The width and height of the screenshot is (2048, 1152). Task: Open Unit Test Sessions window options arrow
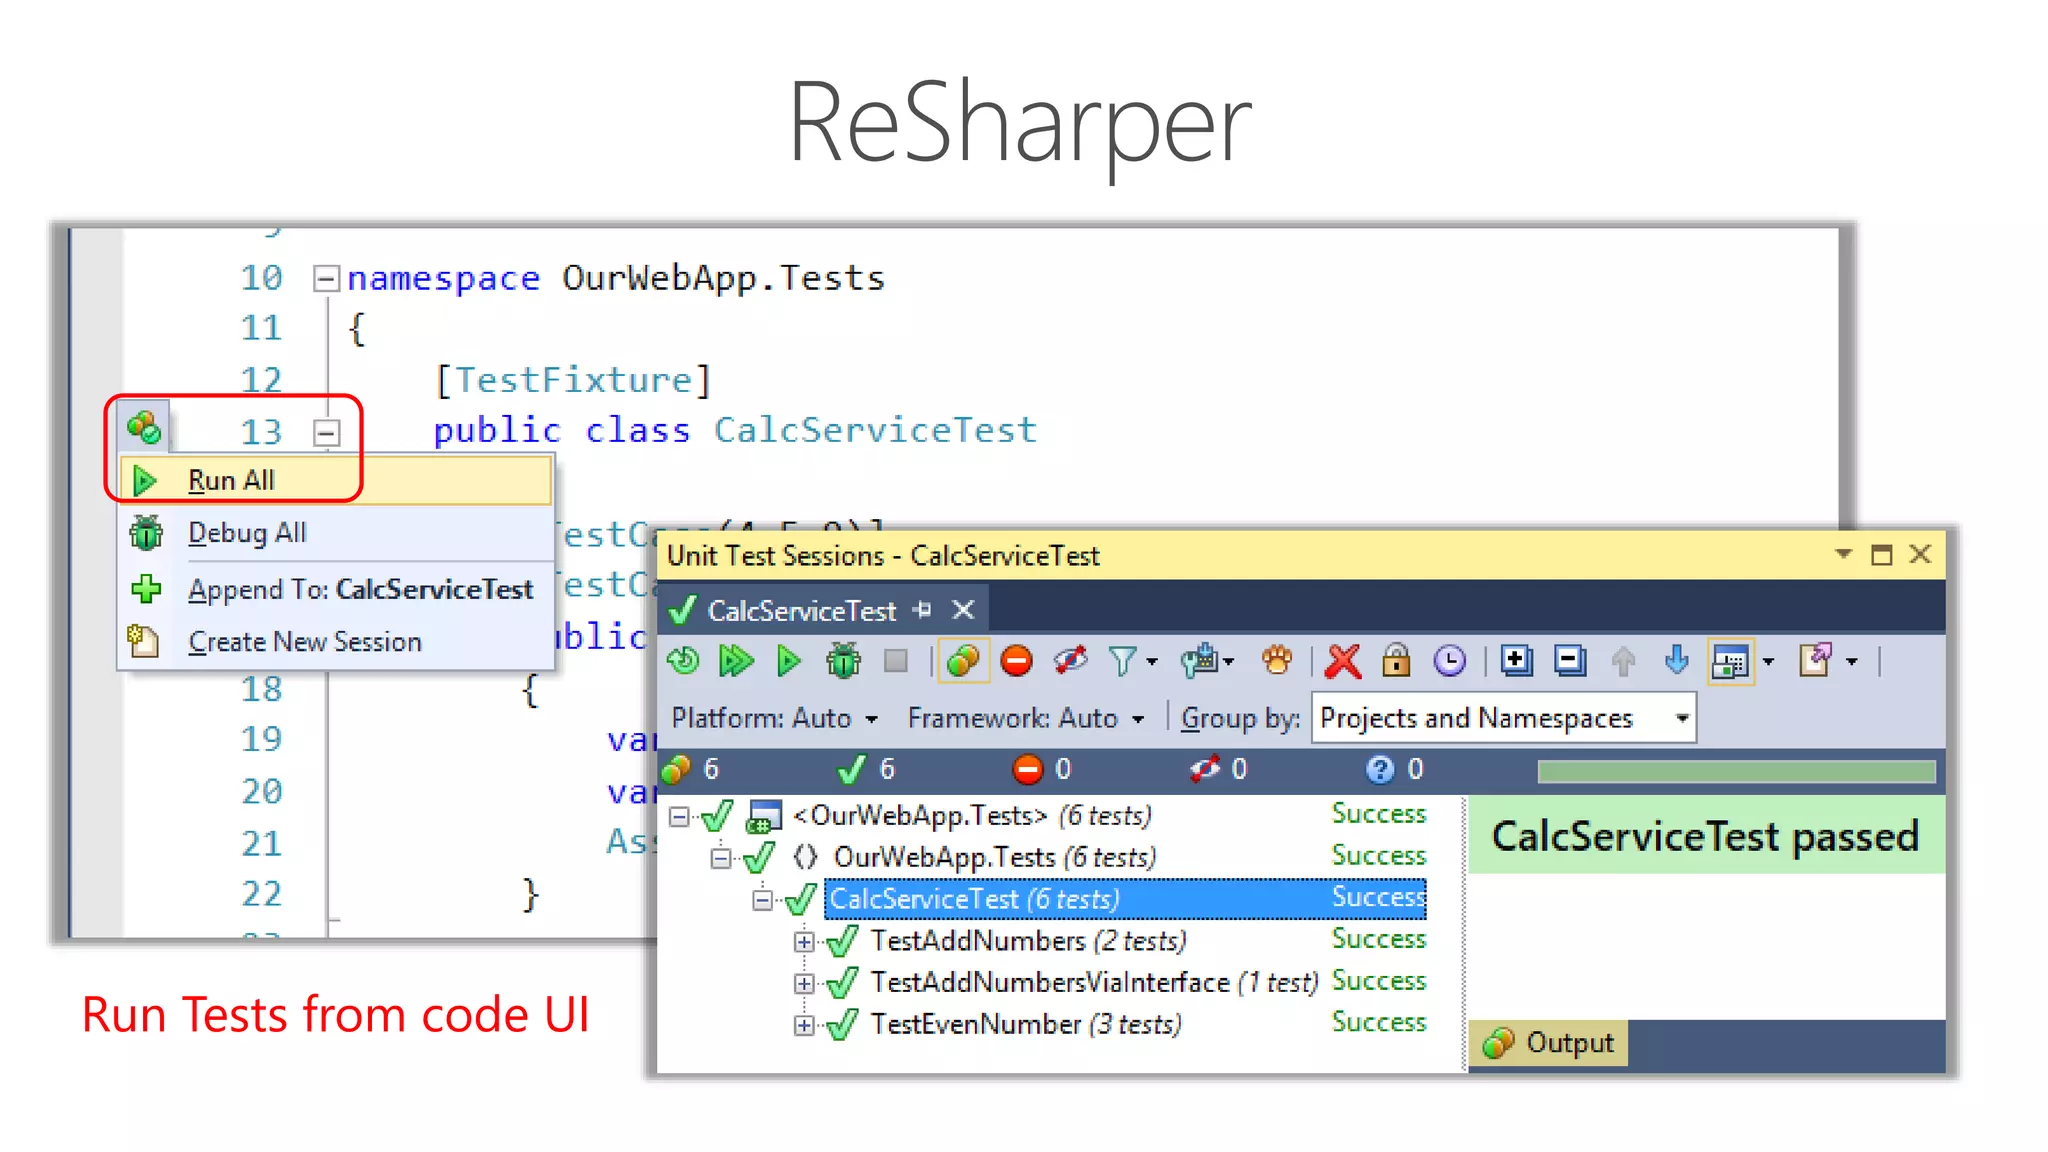click(x=1842, y=554)
